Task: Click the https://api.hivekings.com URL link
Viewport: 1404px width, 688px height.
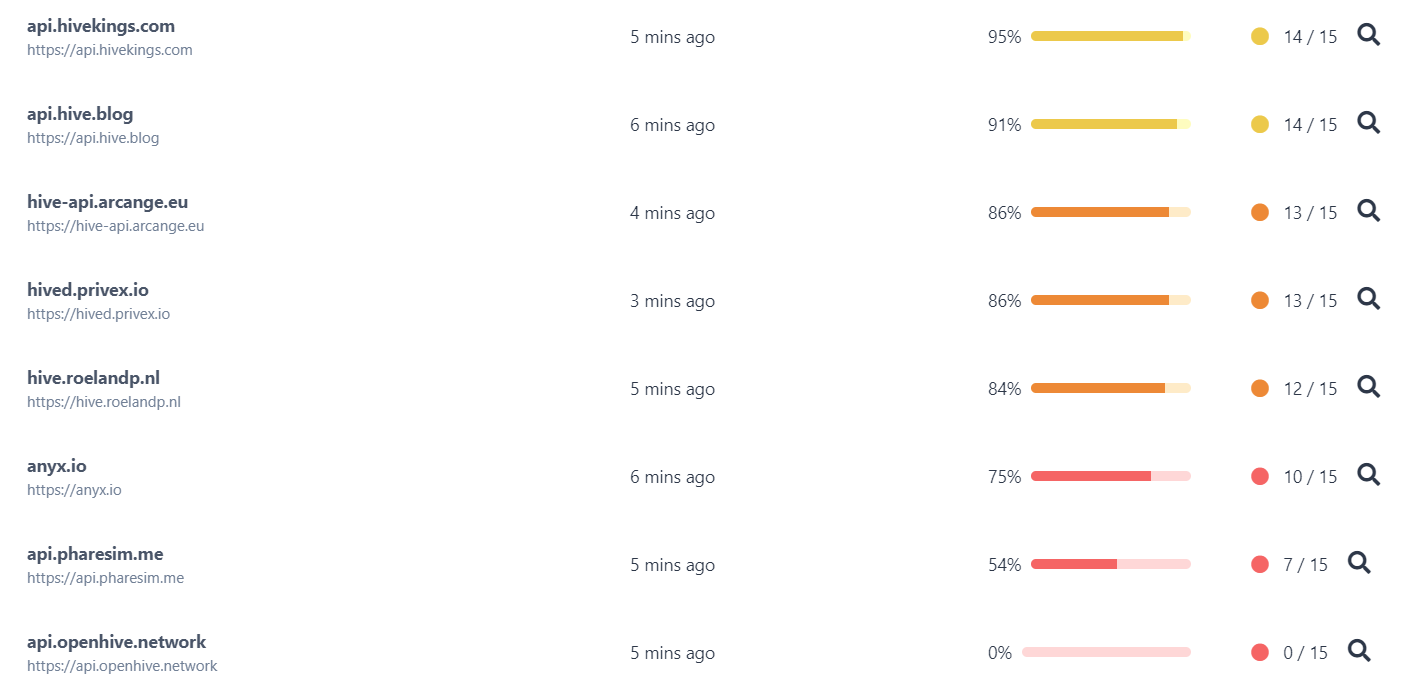Action: click(x=110, y=50)
